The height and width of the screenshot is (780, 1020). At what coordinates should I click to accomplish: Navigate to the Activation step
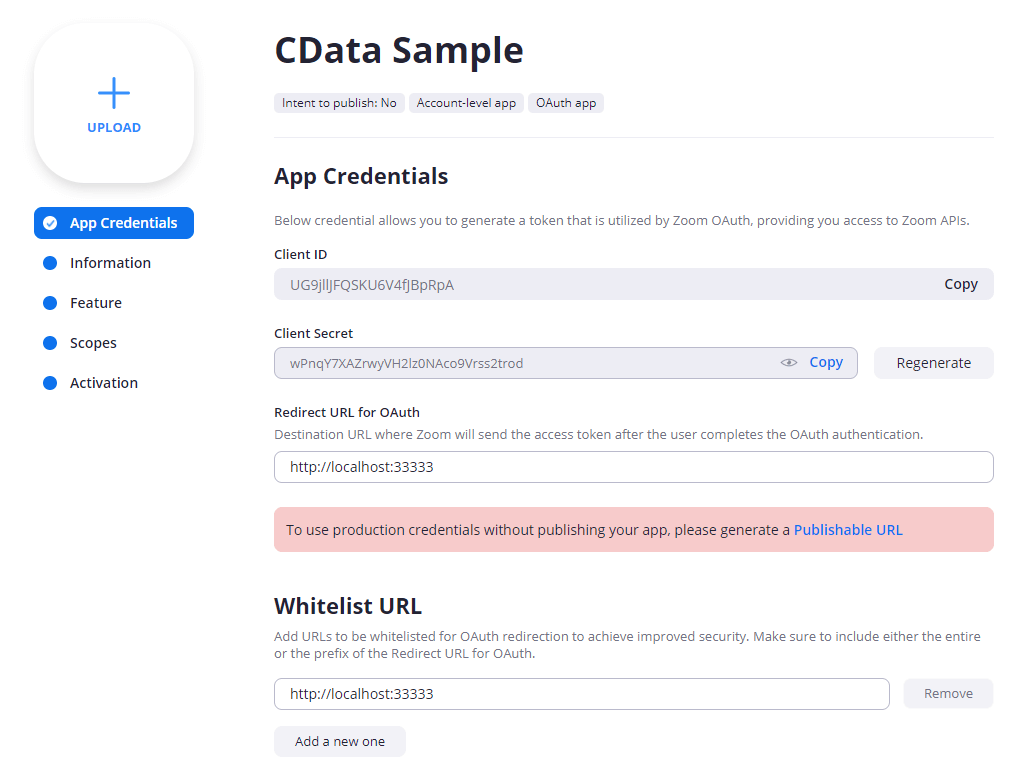point(104,383)
